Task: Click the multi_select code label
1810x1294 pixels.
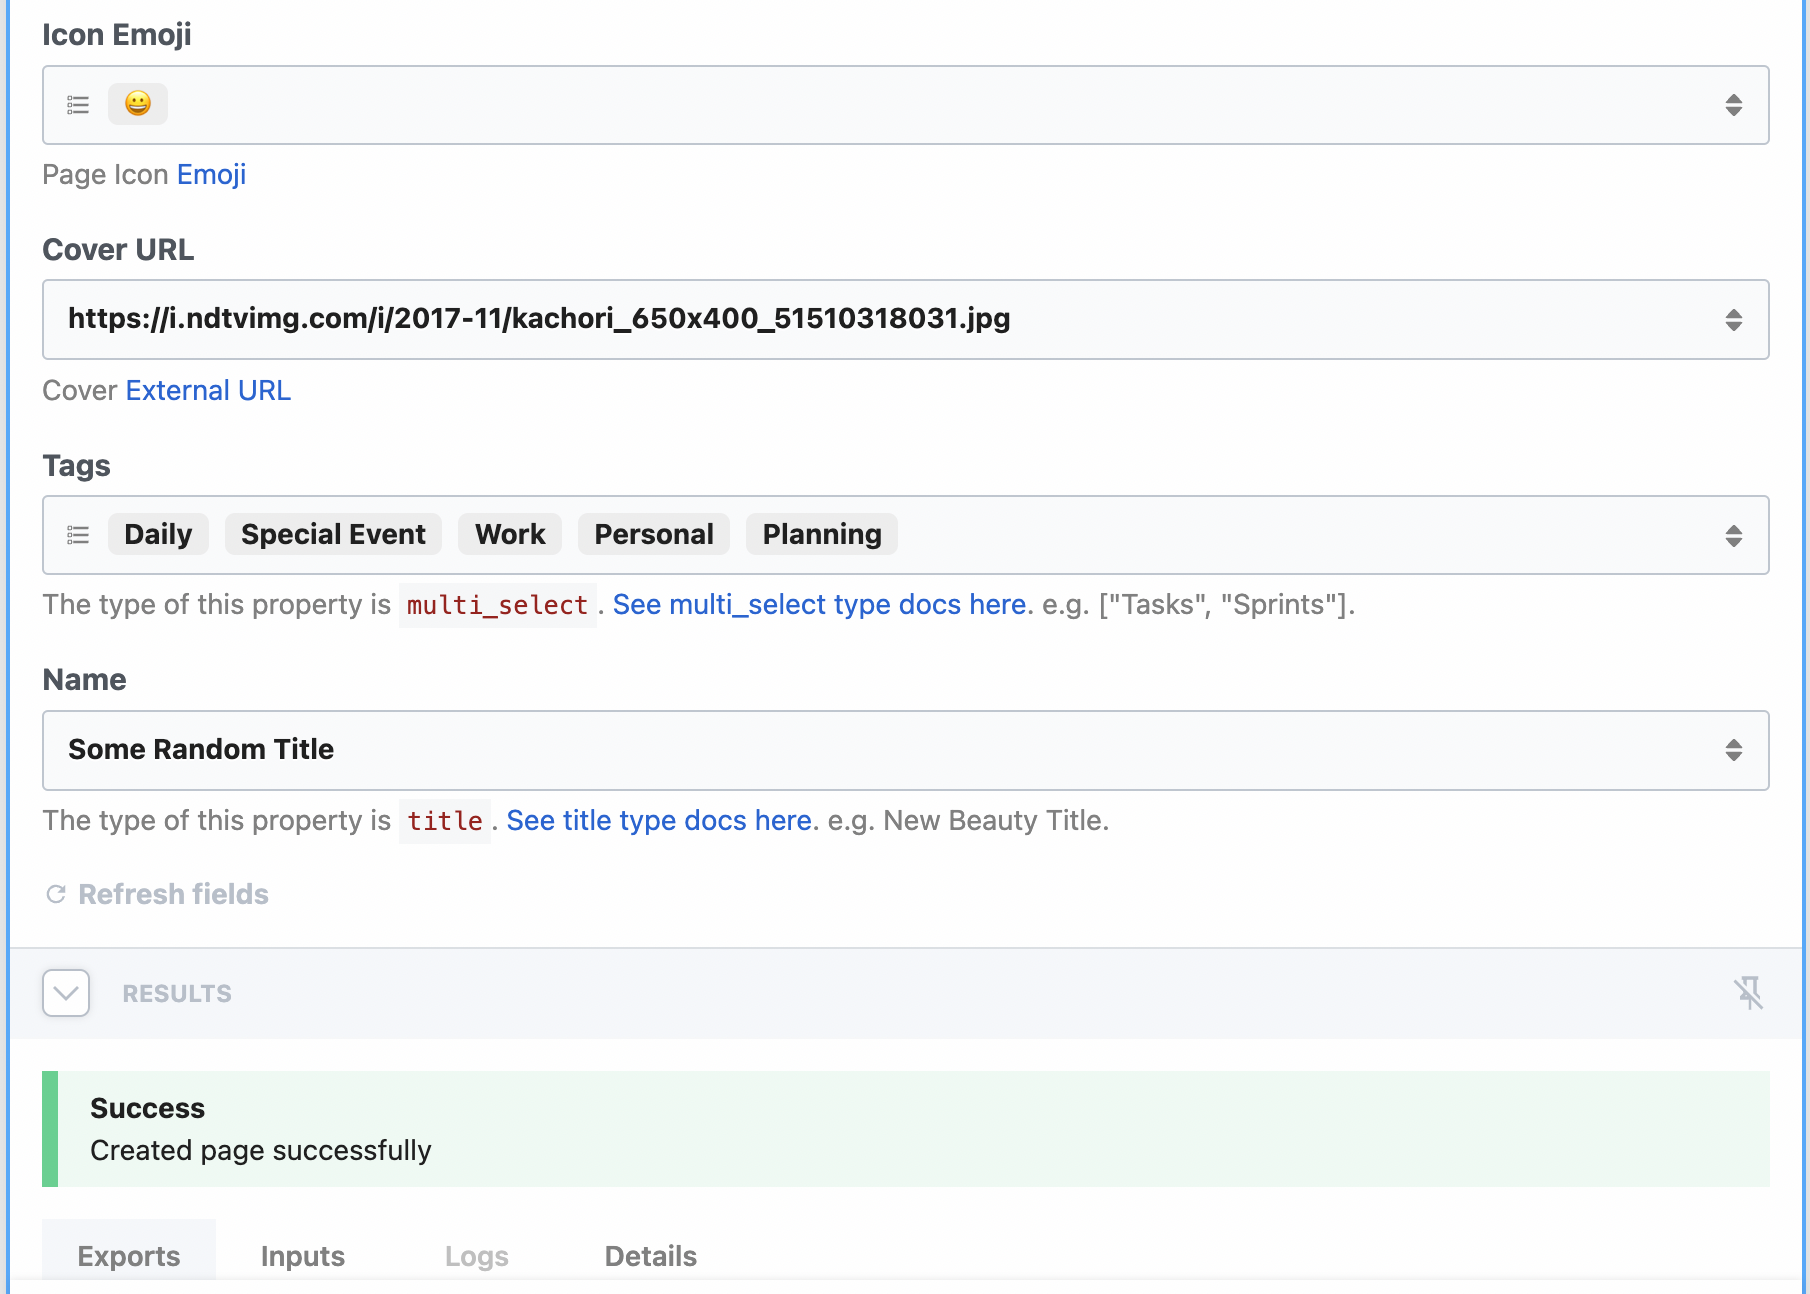Action: click(x=497, y=605)
